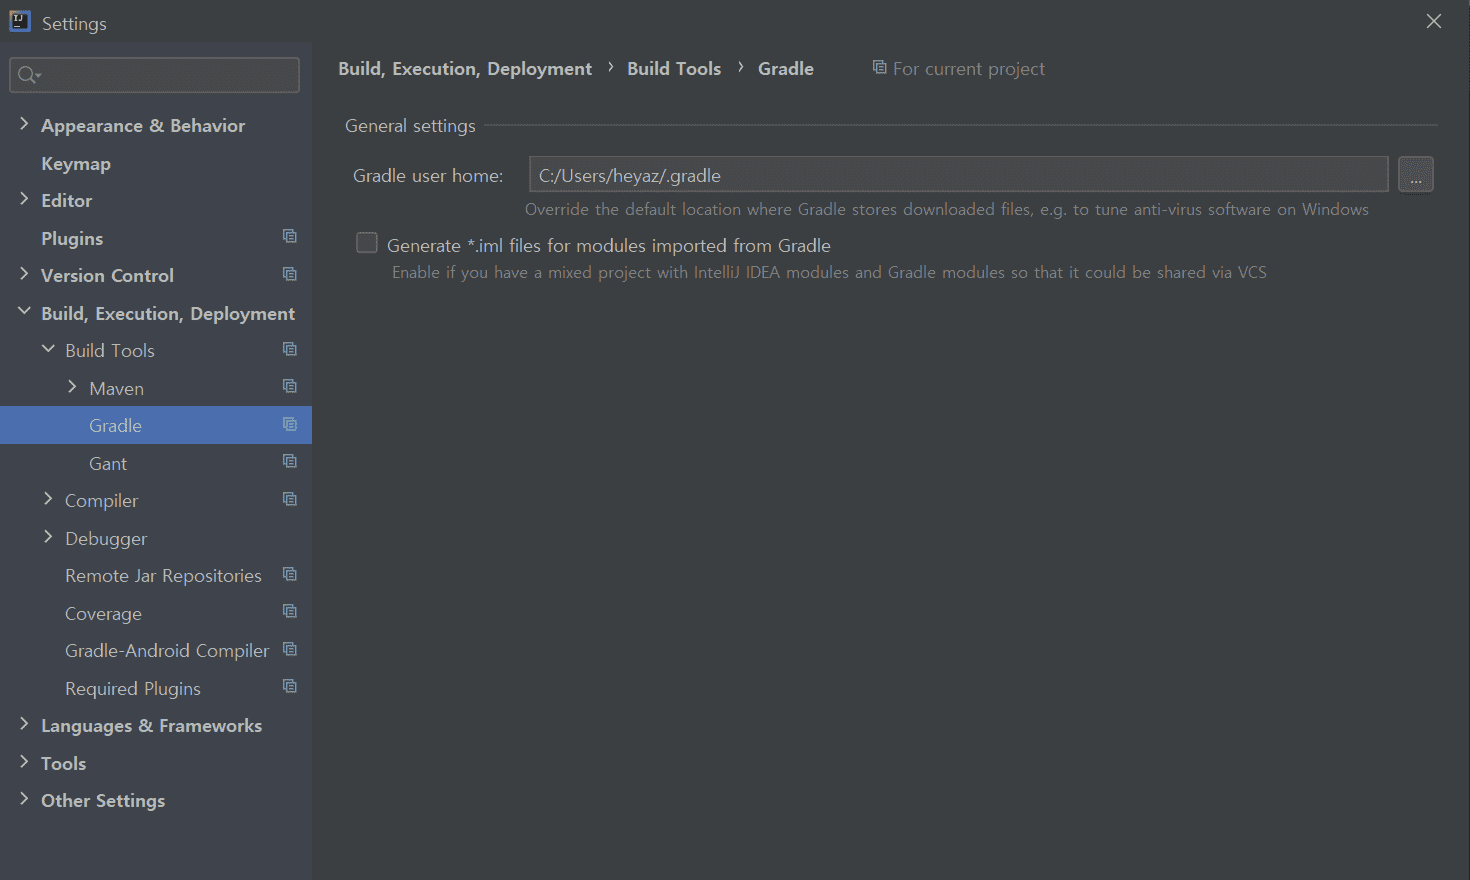Open Gradle-Android Compiler settings
1470x880 pixels.
coord(167,651)
